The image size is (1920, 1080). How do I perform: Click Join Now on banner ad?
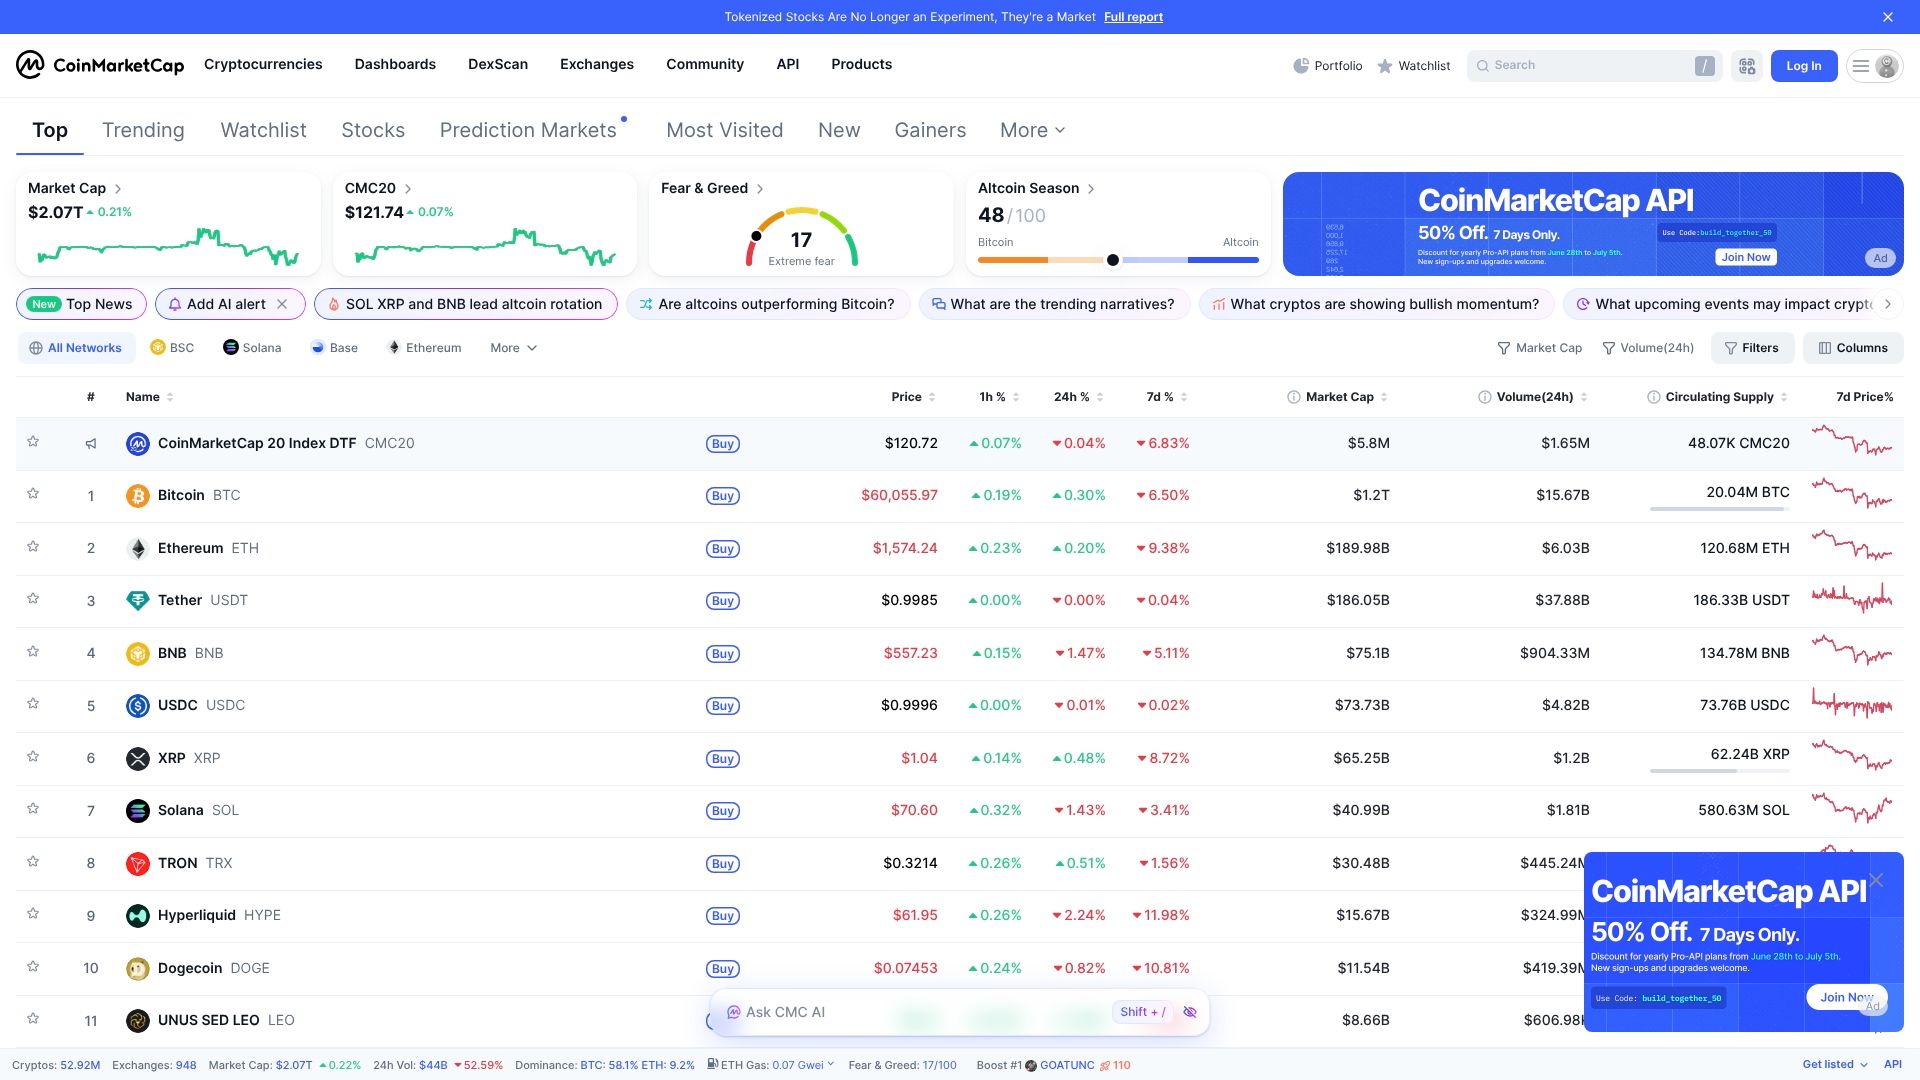[x=1746, y=257]
